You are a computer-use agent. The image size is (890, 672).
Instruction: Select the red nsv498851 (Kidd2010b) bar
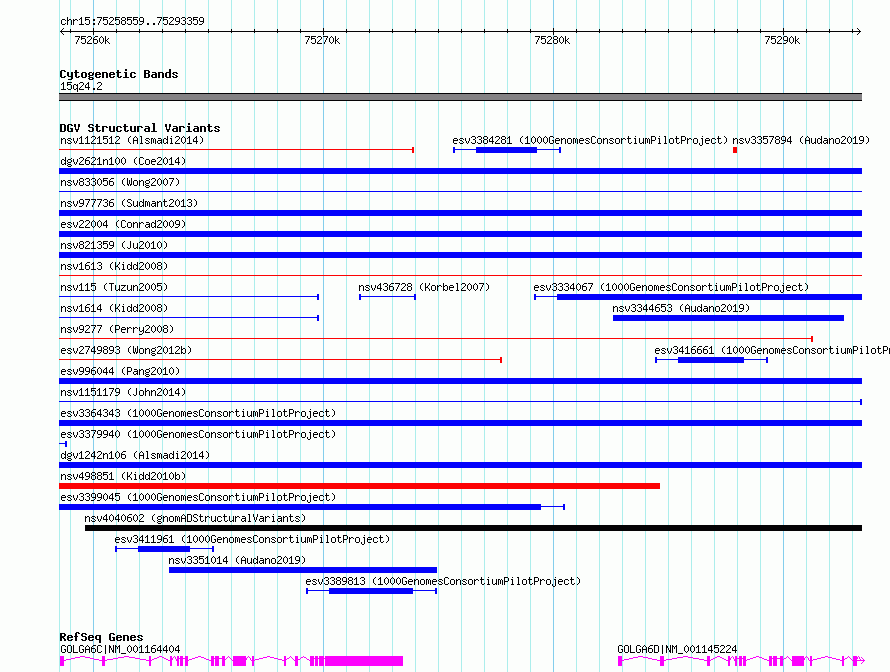(359, 486)
